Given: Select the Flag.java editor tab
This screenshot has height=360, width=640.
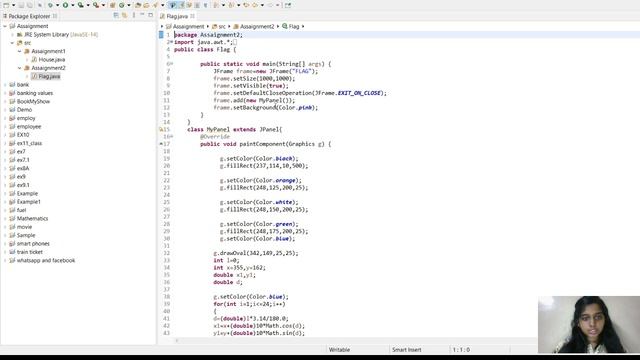Looking at the screenshot, I should (x=177, y=16).
